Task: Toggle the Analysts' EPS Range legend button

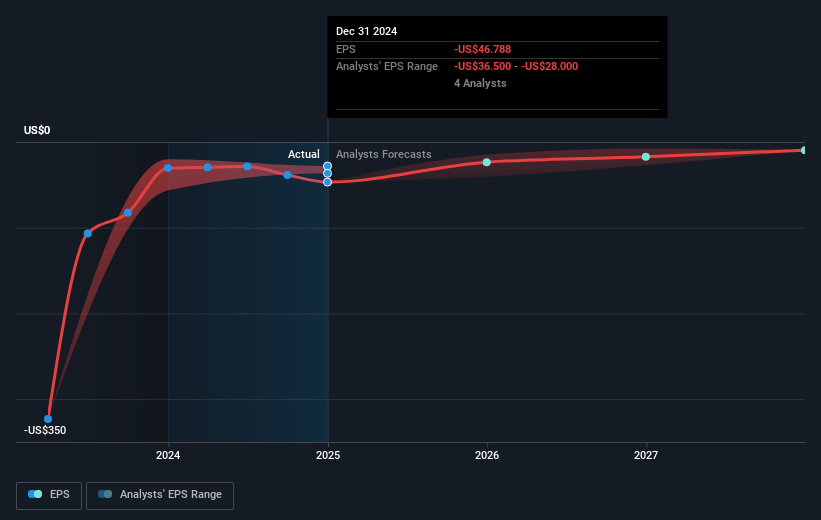Action: point(160,495)
